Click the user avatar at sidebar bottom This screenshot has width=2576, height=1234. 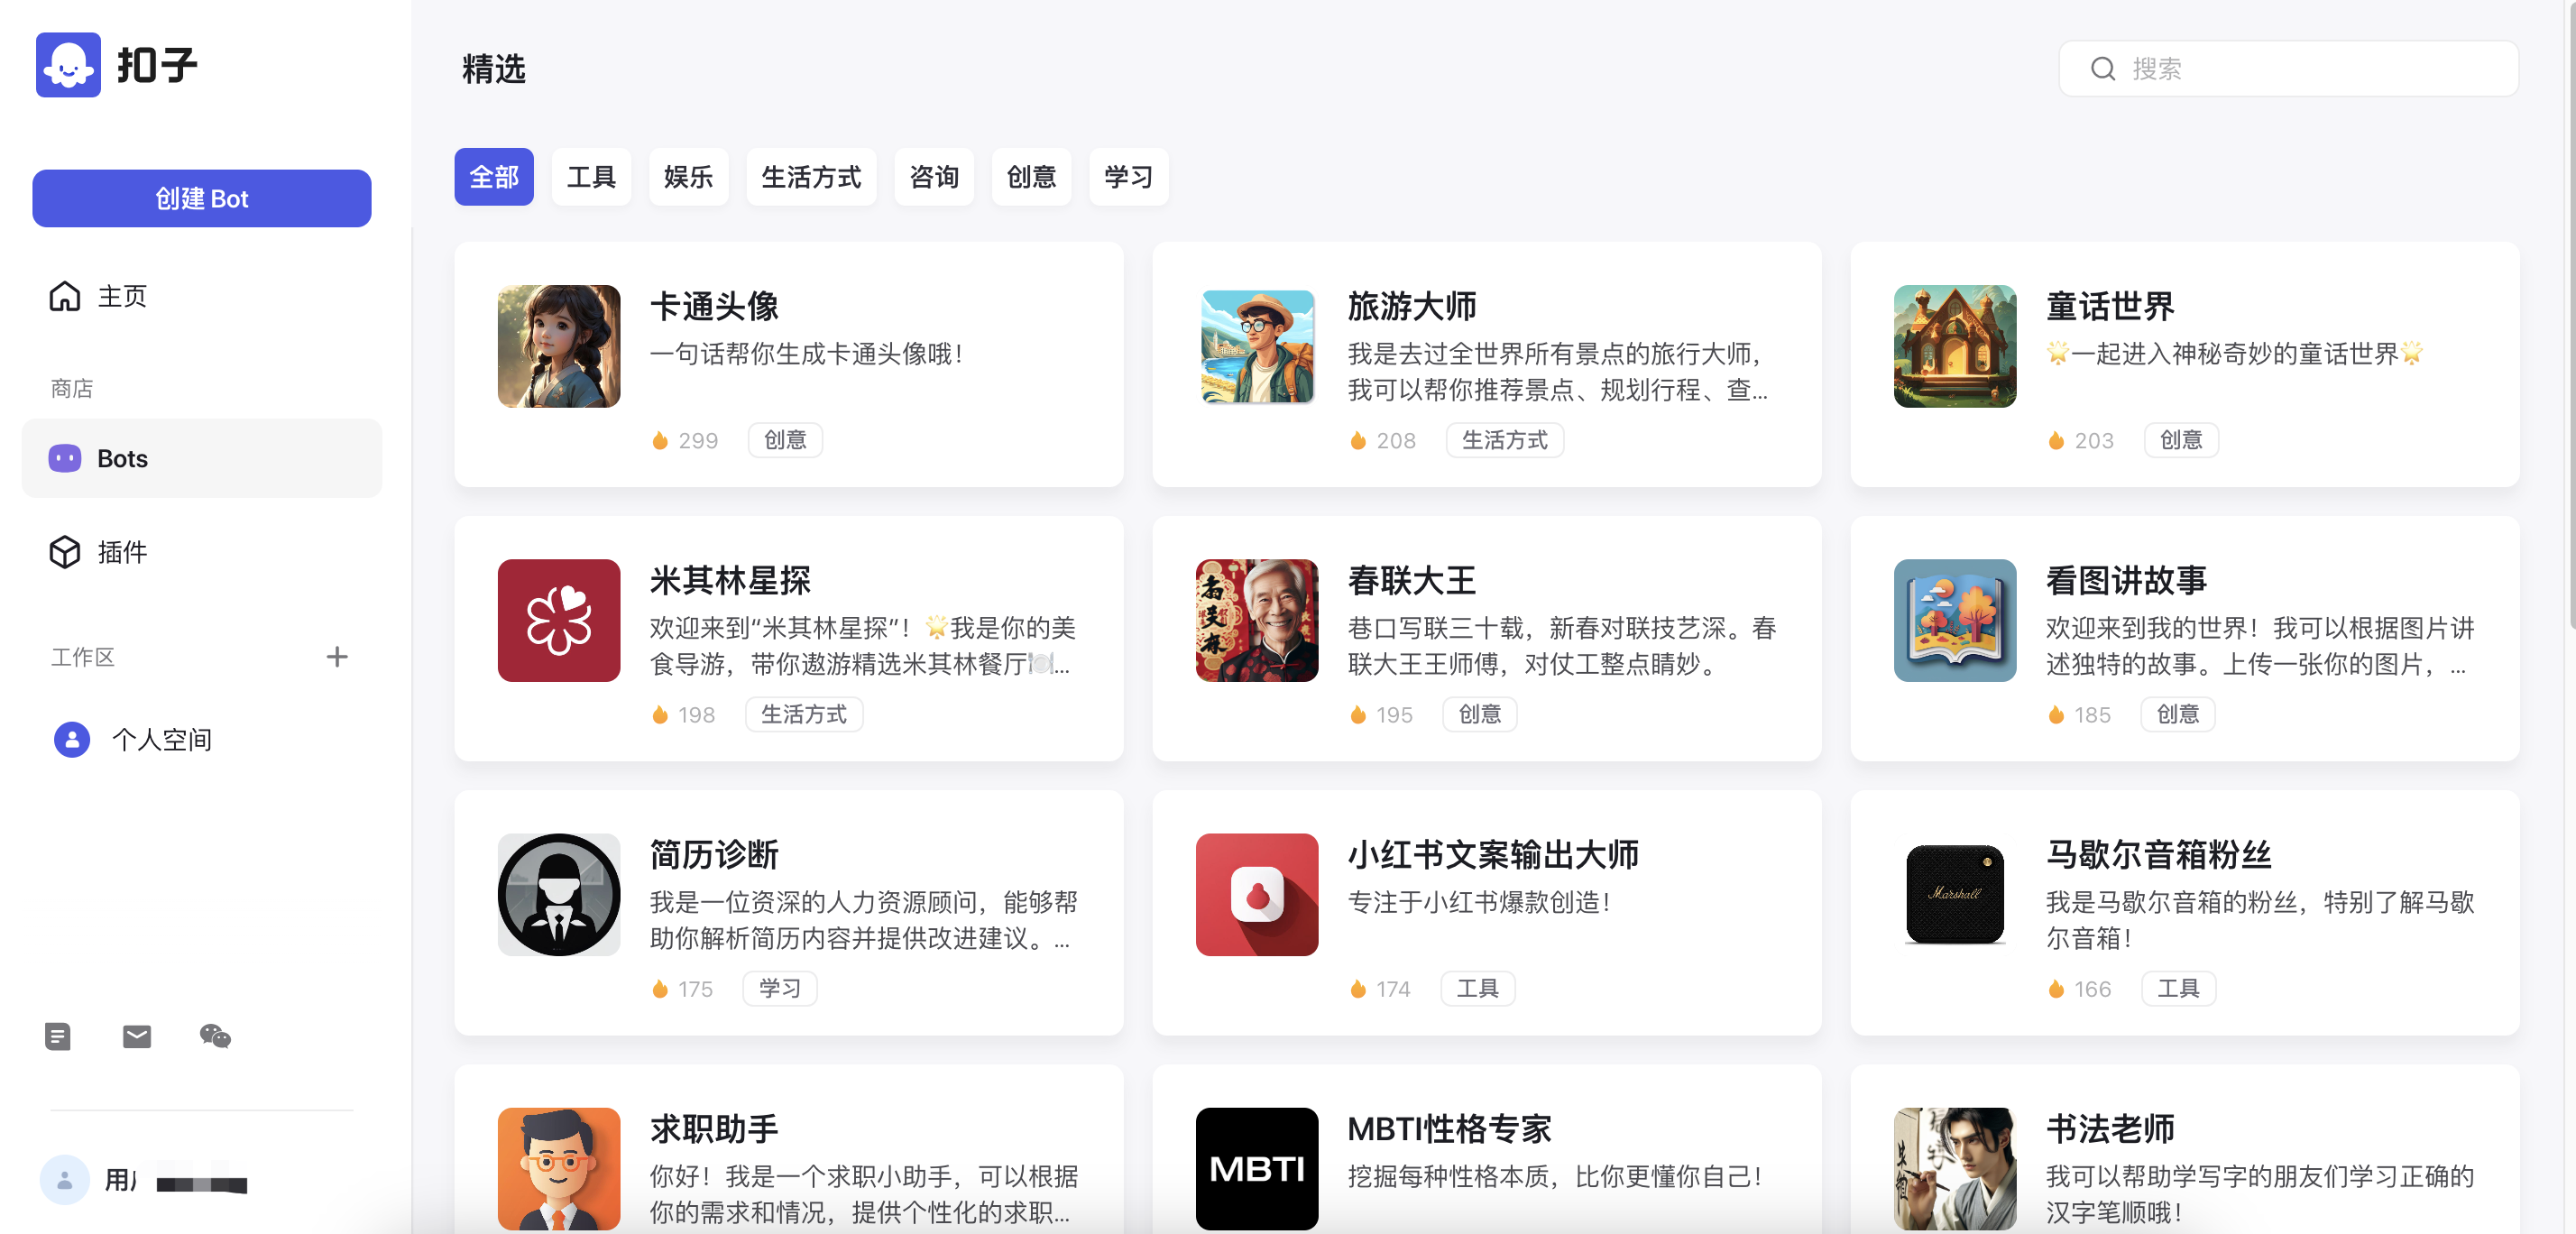coord(65,1181)
